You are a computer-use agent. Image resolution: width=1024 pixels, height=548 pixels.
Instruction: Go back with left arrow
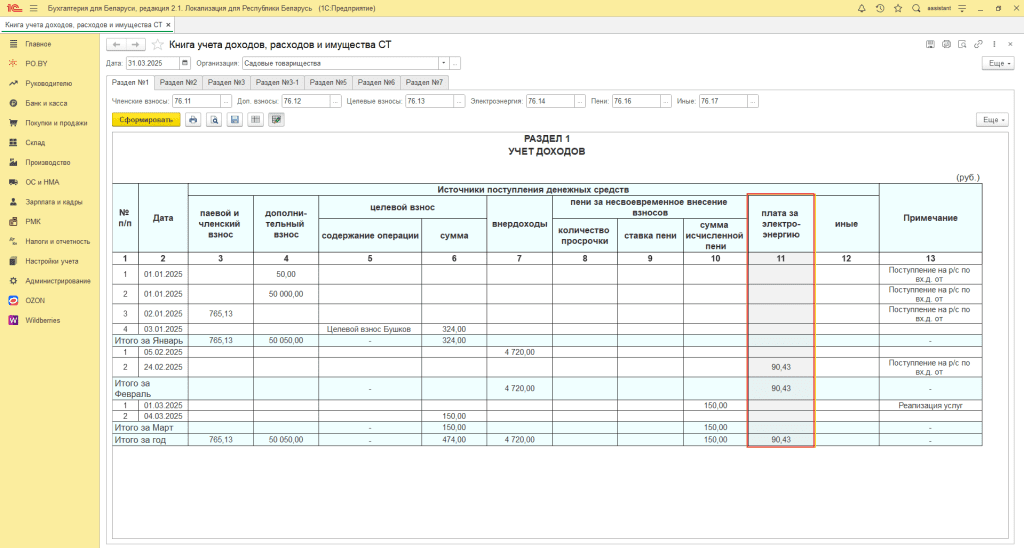(116, 44)
